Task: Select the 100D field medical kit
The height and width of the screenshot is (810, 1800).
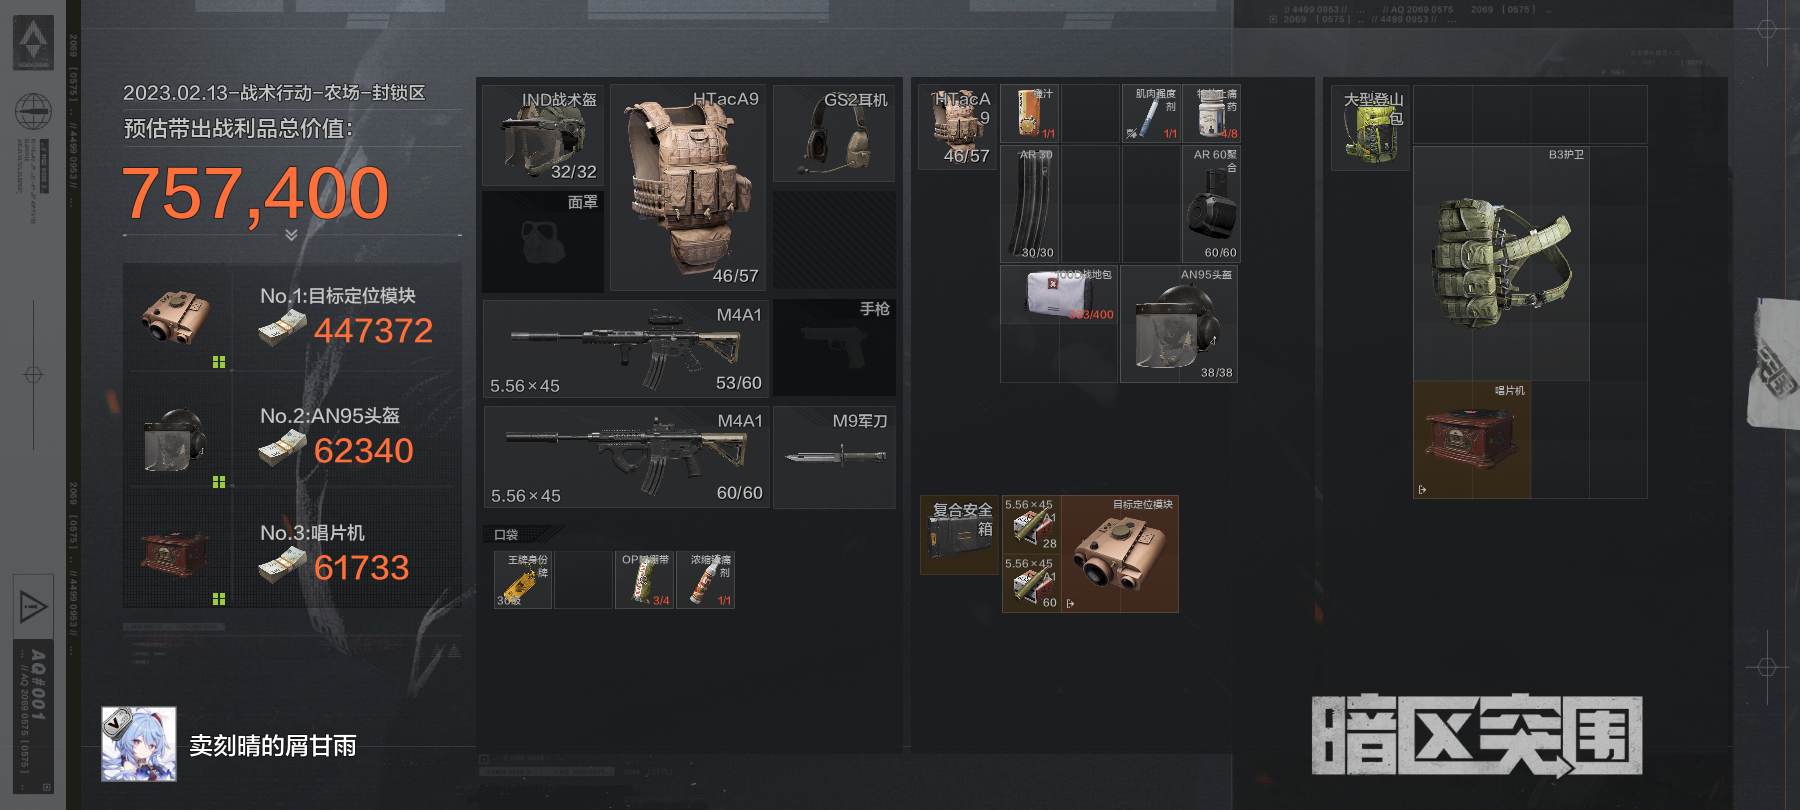Action: pyautogui.click(x=1059, y=294)
